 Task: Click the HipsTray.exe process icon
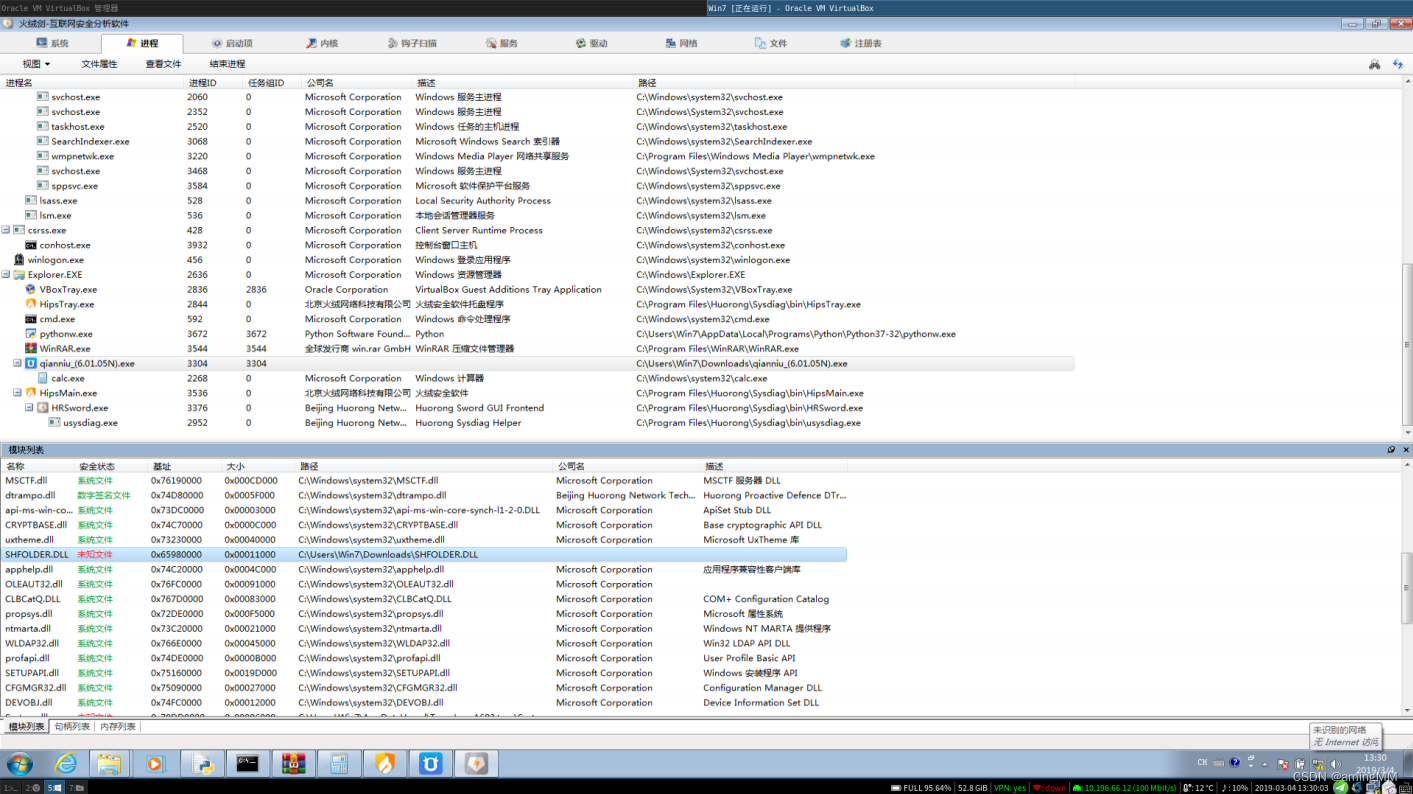(x=31, y=304)
